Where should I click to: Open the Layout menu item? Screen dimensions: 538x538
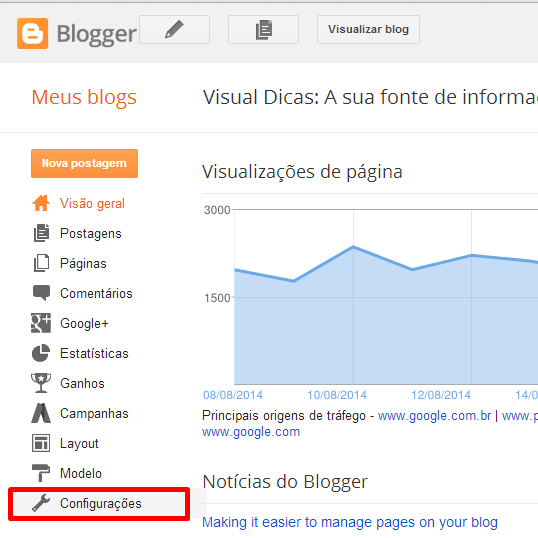65,443
